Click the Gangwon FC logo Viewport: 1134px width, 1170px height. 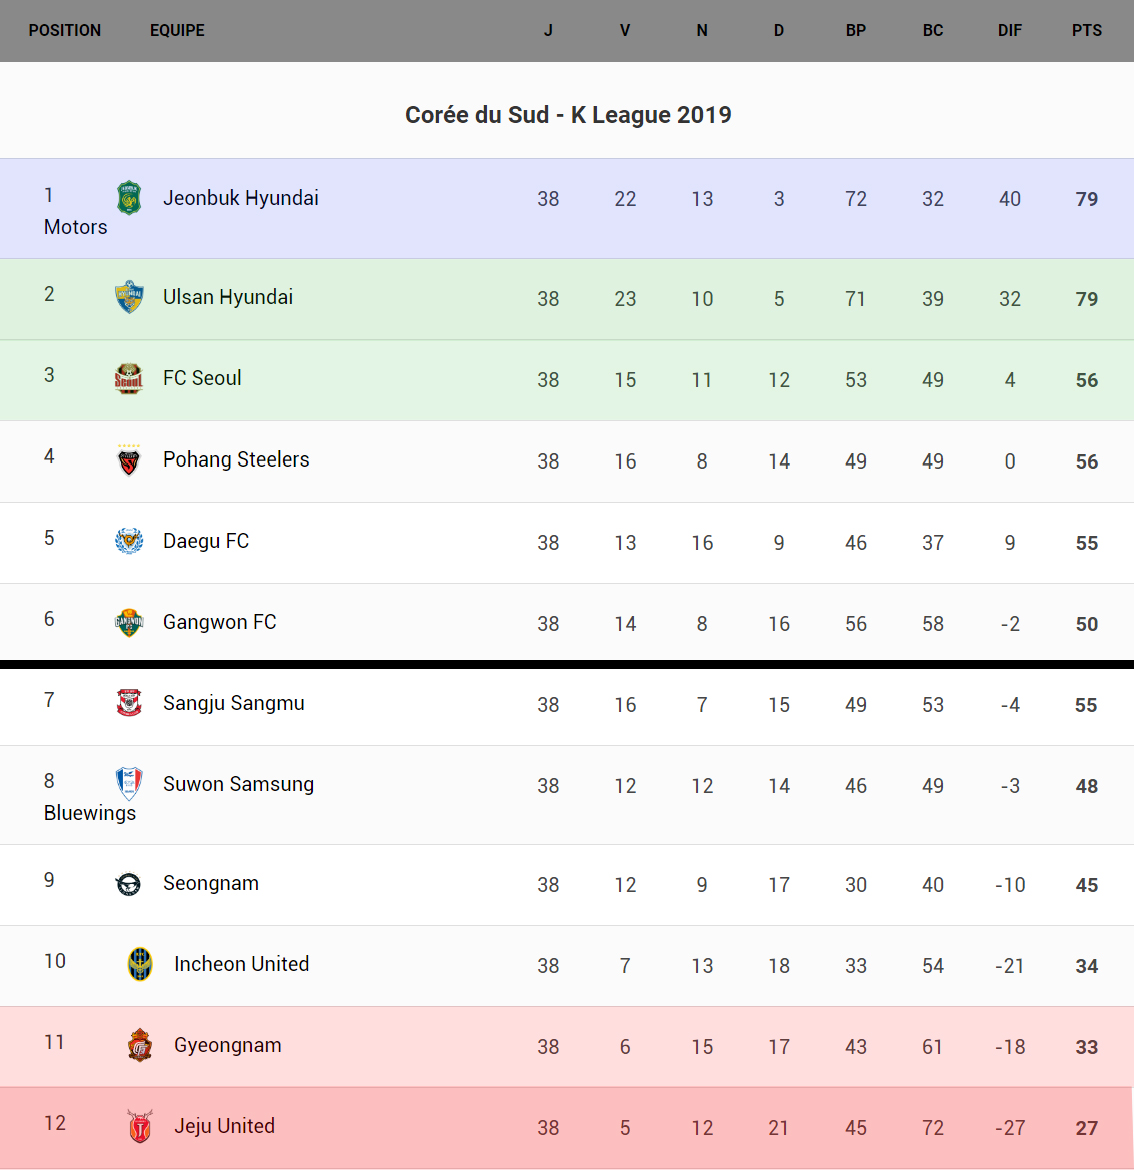coord(129,622)
